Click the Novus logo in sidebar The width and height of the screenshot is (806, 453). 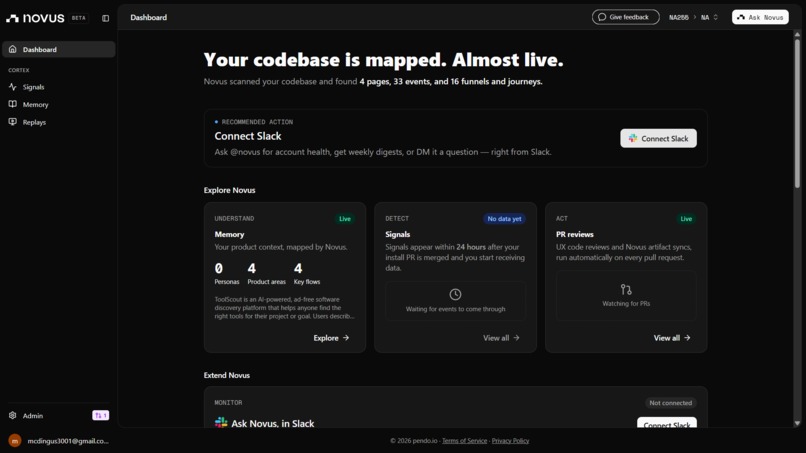click(35, 18)
